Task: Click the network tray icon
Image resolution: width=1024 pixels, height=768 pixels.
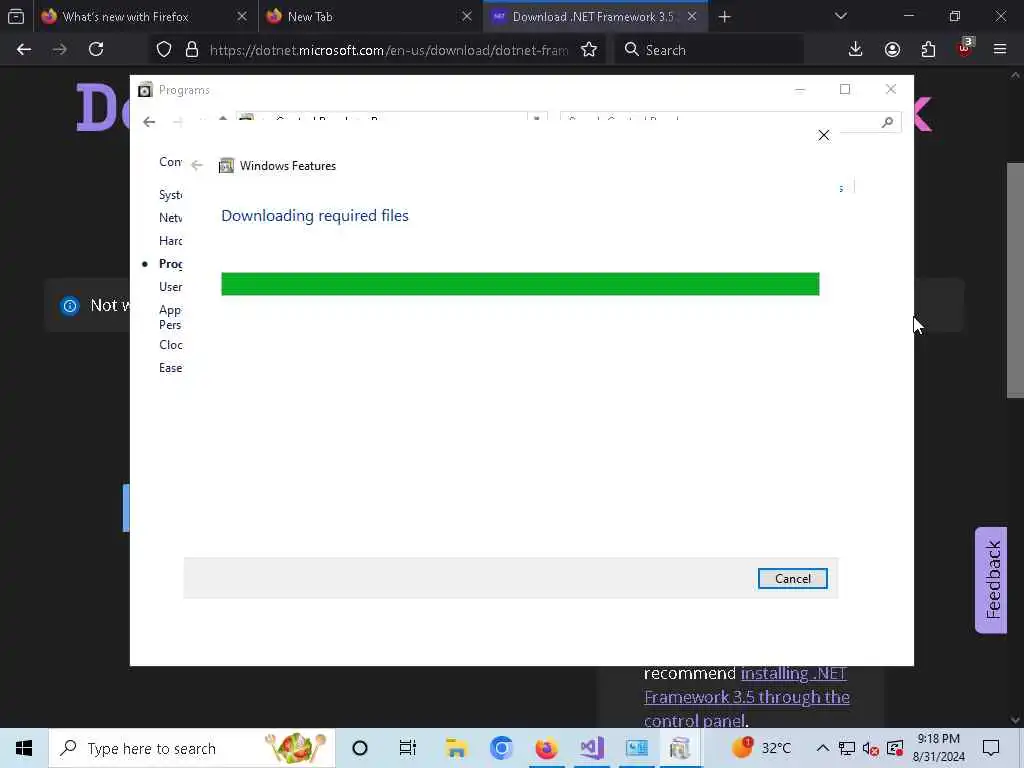Action: (847, 748)
